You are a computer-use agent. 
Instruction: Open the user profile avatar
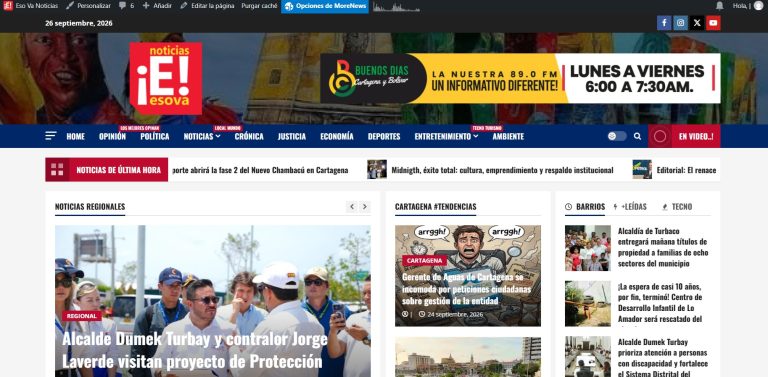pyautogui.click(x=758, y=6)
